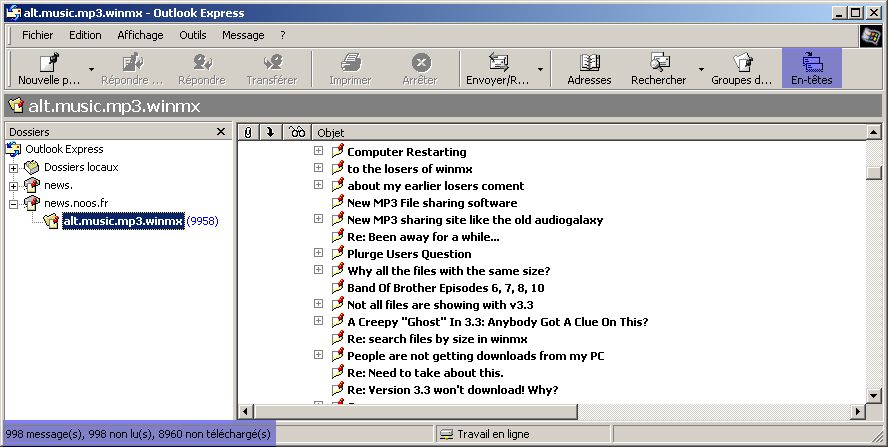Open the Outils menu
The width and height of the screenshot is (888, 447).
coord(192,35)
